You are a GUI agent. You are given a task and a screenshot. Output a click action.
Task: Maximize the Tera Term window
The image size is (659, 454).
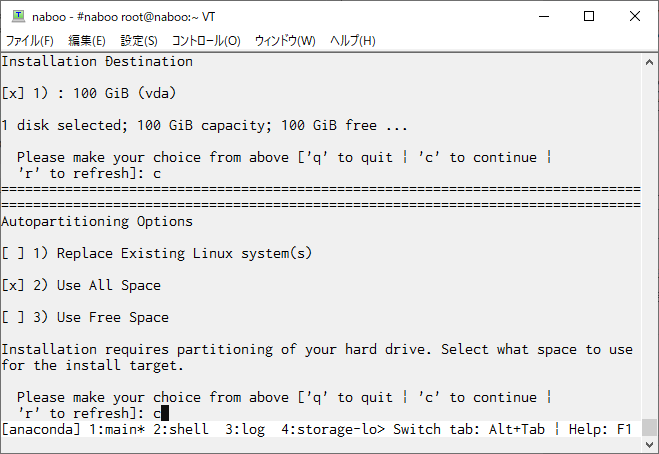(589, 16)
